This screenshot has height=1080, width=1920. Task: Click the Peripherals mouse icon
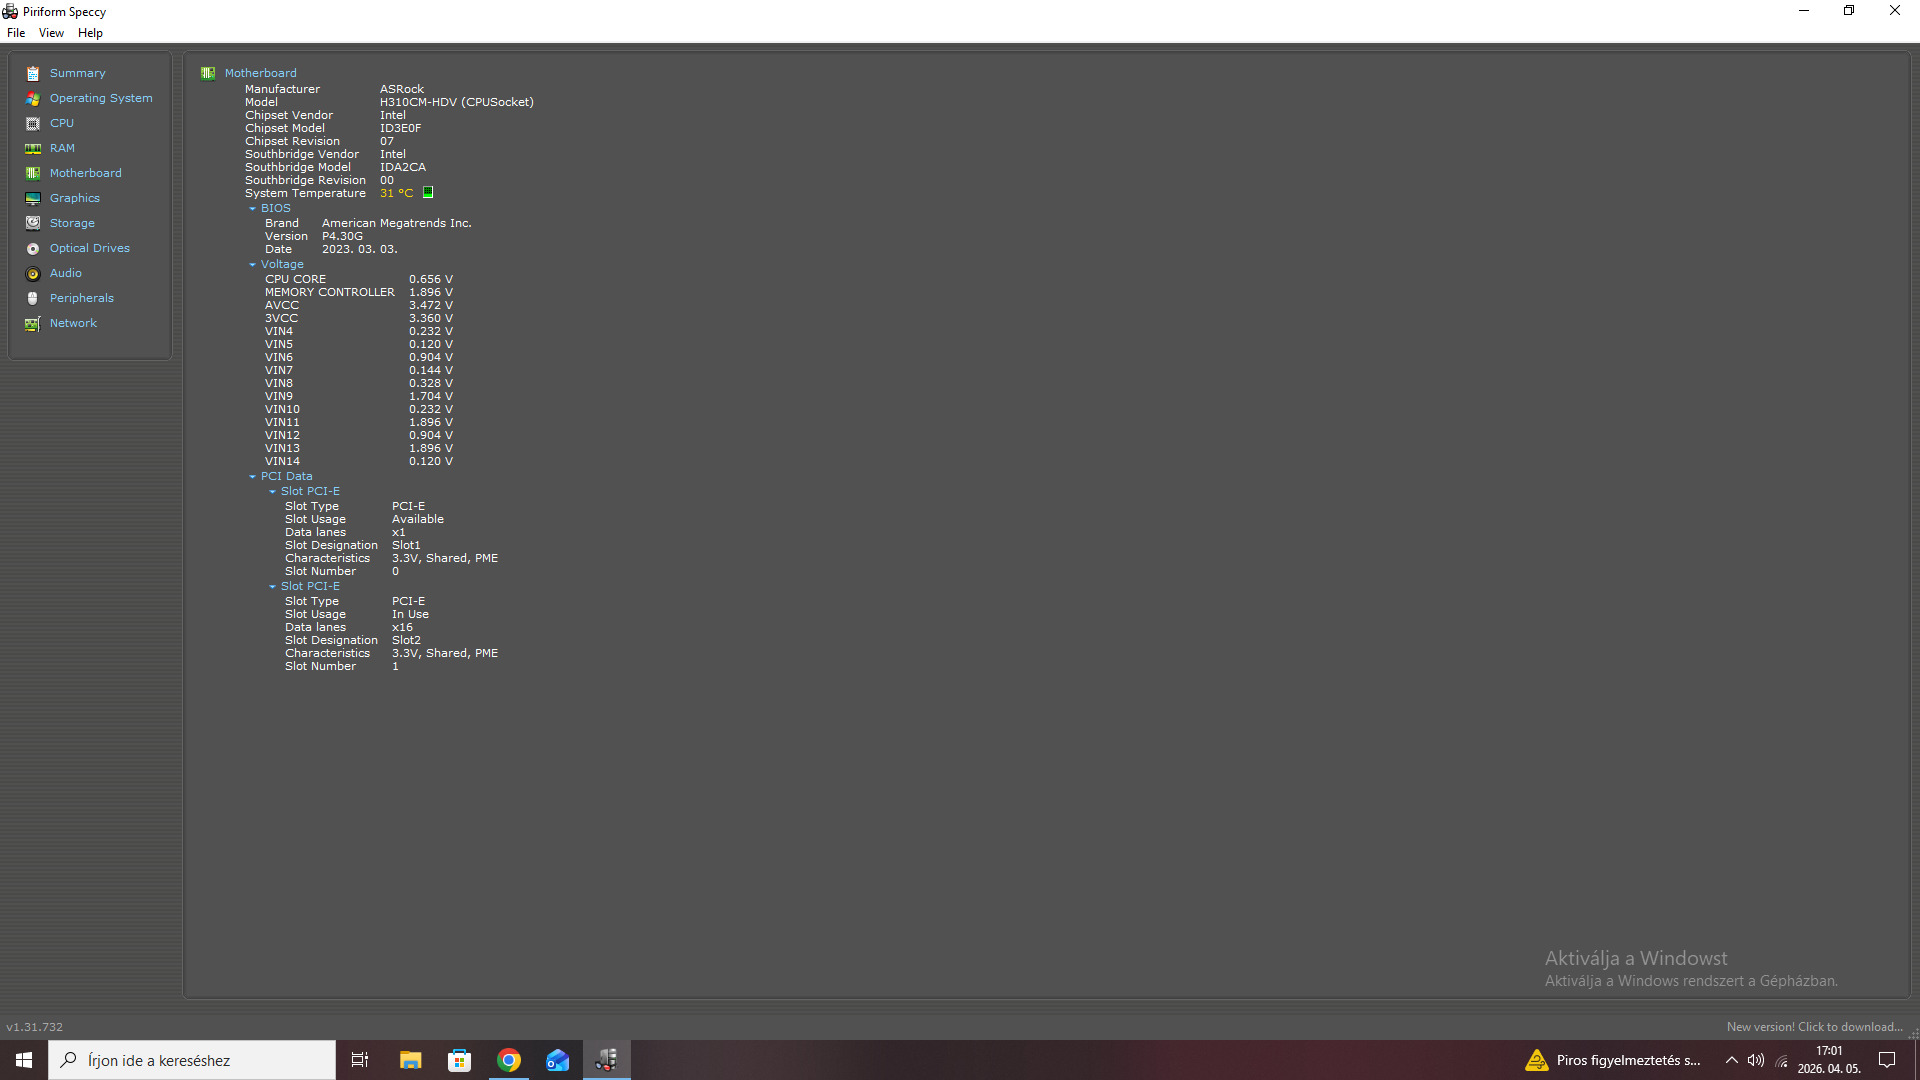tap(33, 299)
